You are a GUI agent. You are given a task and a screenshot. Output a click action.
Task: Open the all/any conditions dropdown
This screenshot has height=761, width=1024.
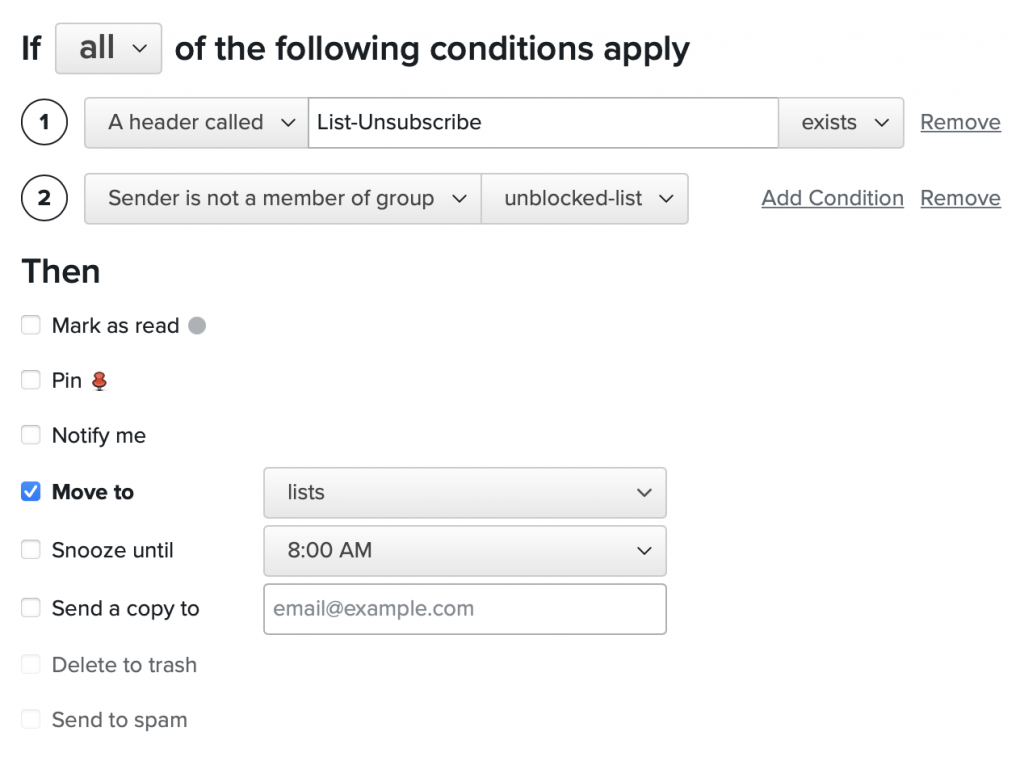pos(108,48)
